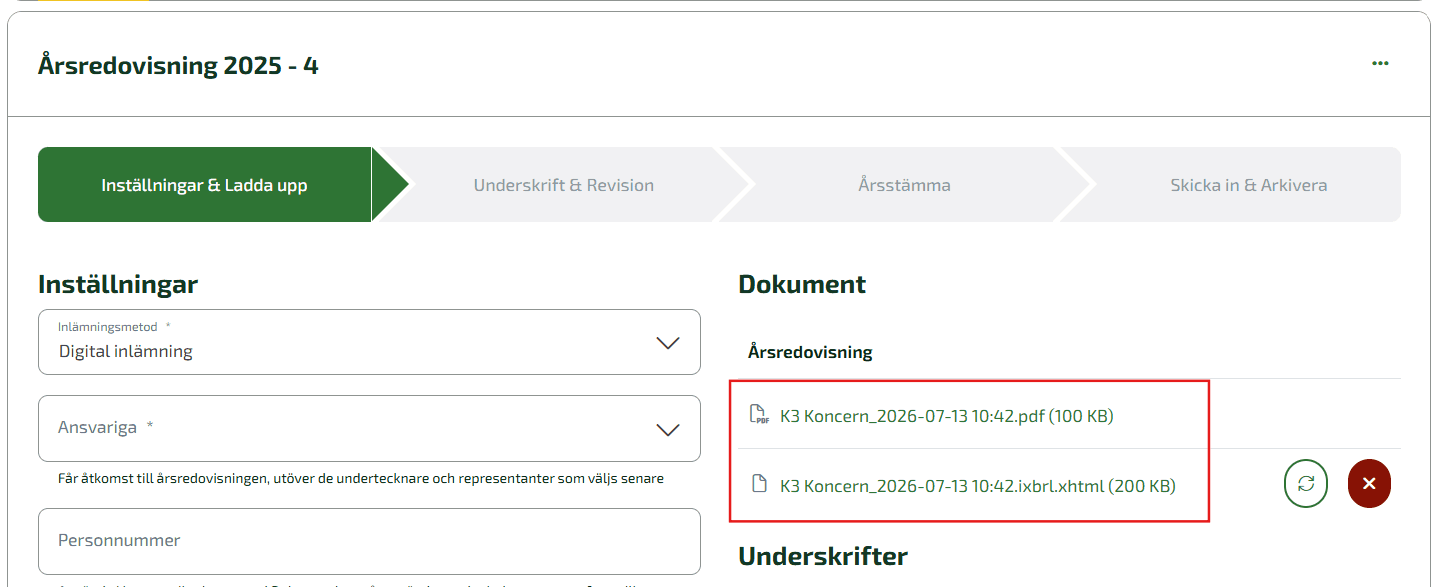Click the Årsredovisning 2025 - 4 heading
The width and height of the screenshot is (1432, 587).
[x=178, y=66]
